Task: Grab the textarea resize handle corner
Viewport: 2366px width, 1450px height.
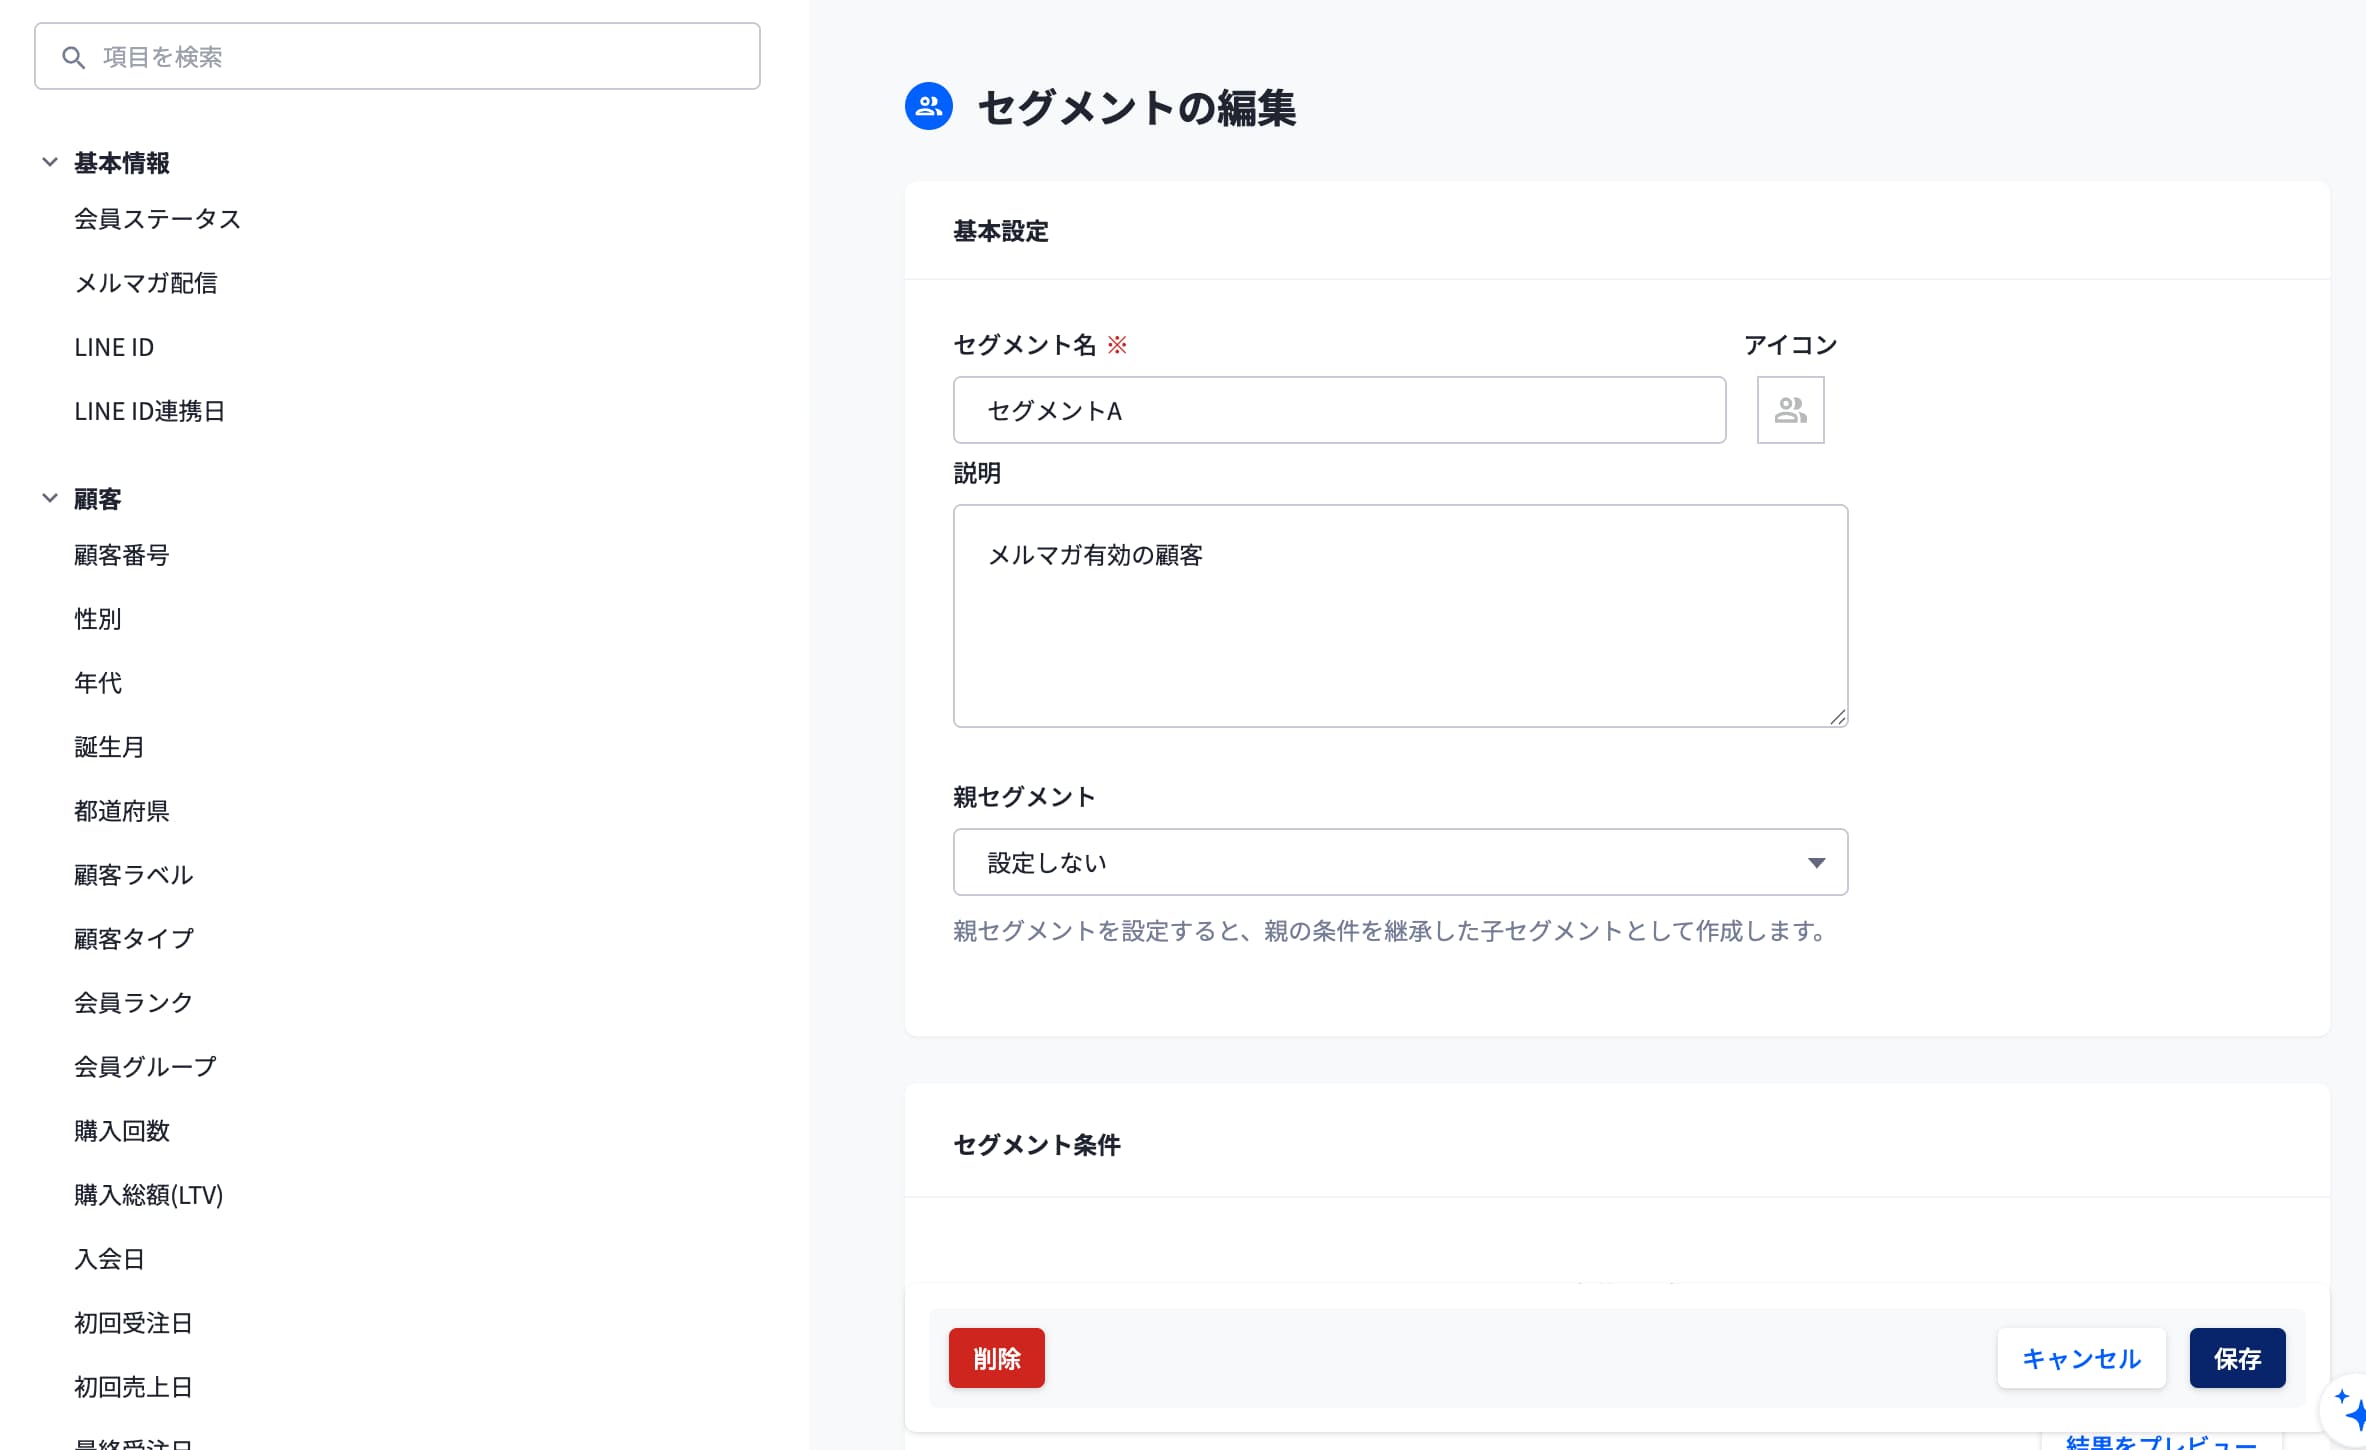Action: 1837,716
